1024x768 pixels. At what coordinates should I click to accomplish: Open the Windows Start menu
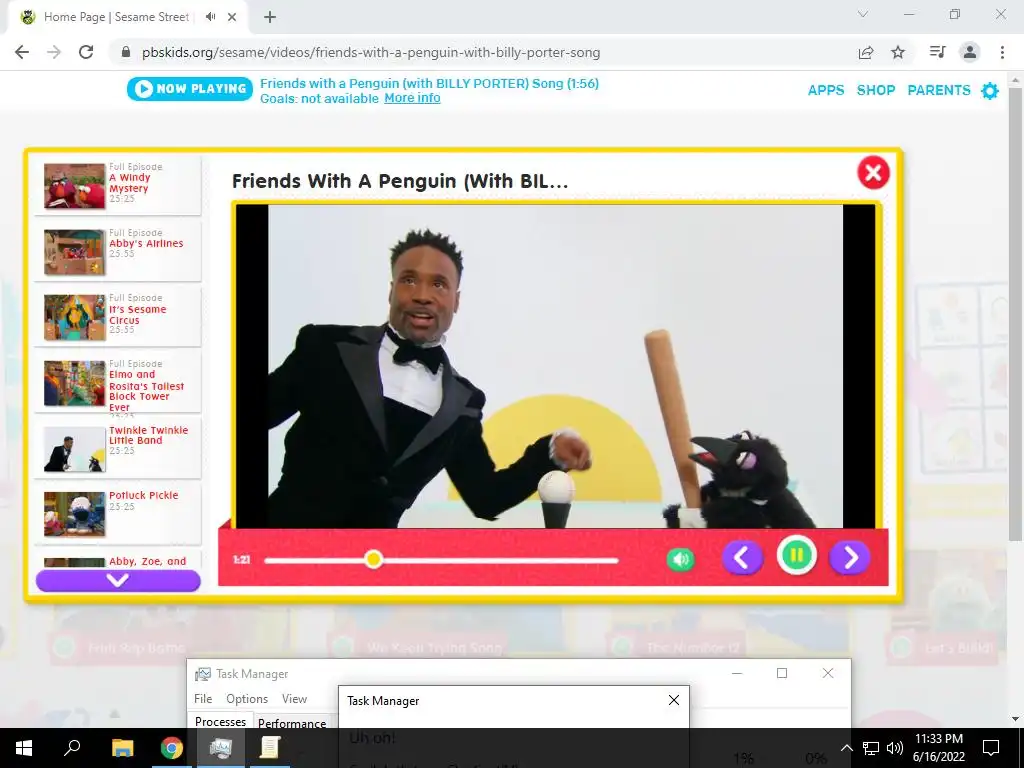(x=24, y=748)
